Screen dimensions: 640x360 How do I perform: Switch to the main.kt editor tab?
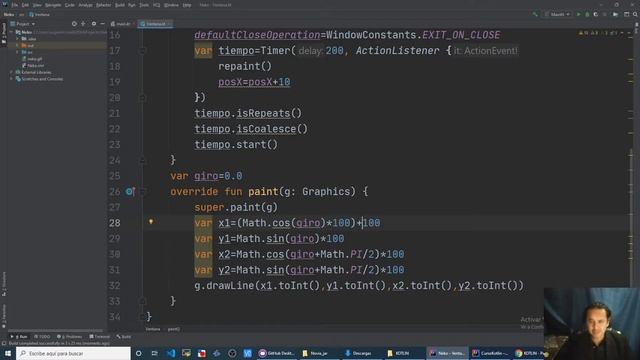(x=121, y=24)
